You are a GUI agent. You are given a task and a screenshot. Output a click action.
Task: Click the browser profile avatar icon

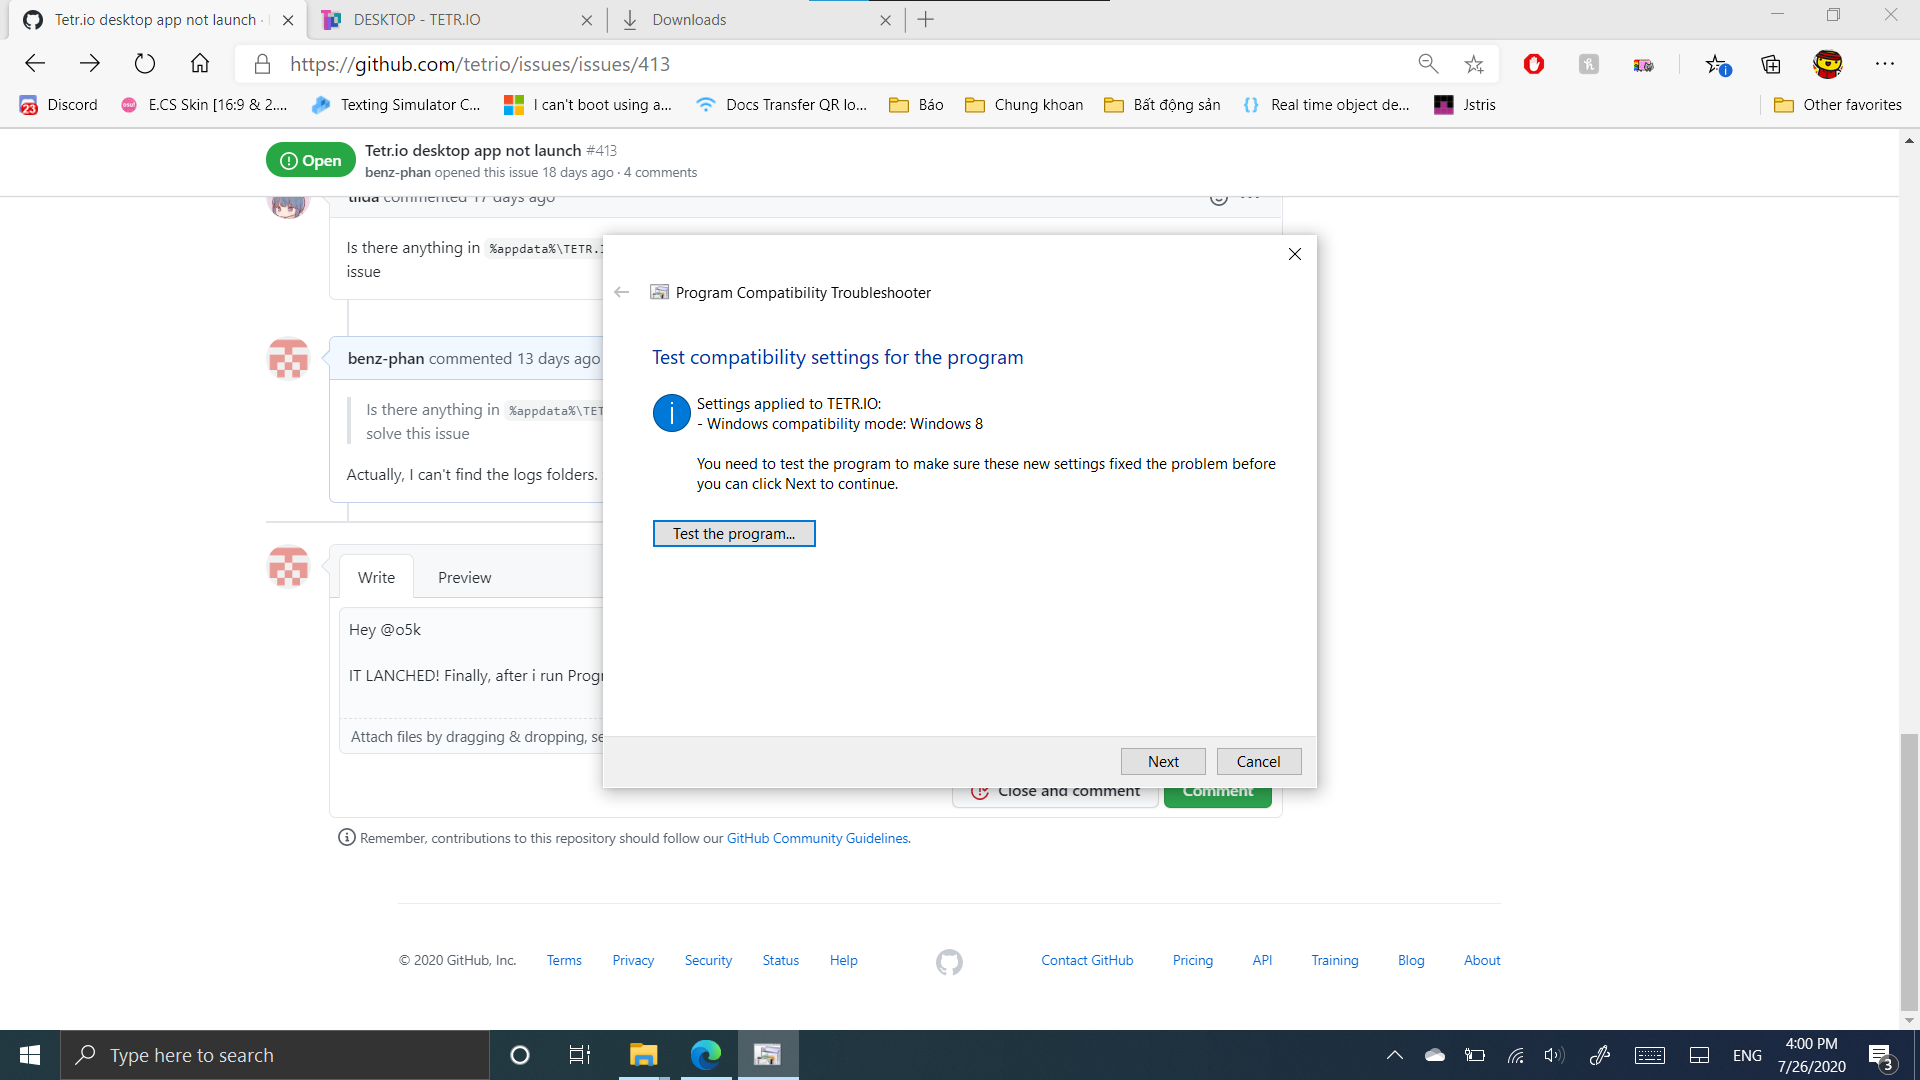1828,64
